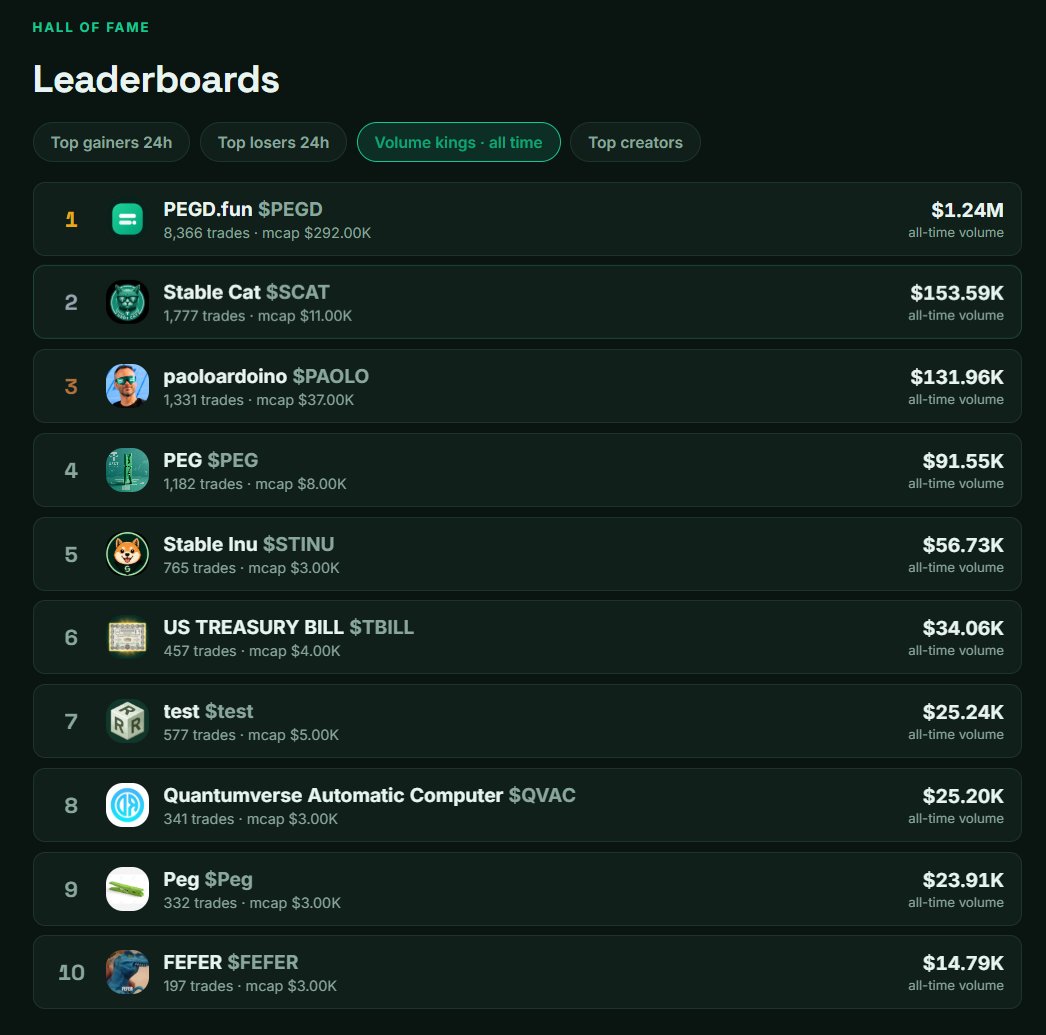1046x1035 pixels.
Task: Open Stable Cat $SCAT token name
Action: point(246,292)
